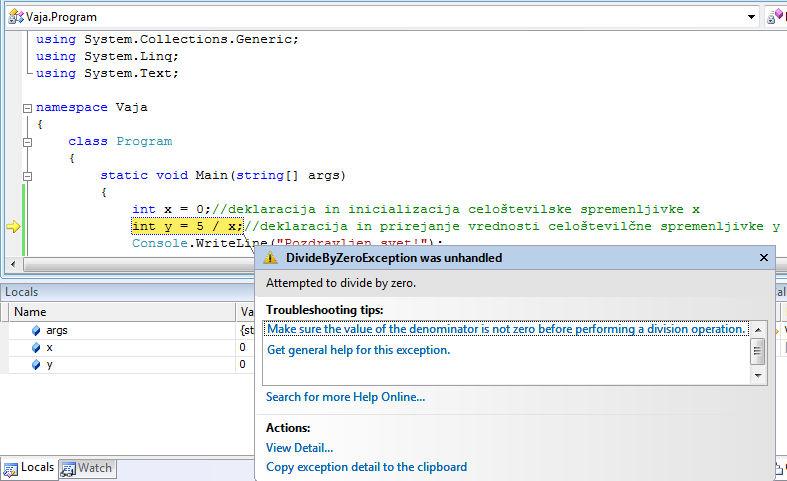787x481 pixels.
Task: Click the scroll left arrow of code editor
Action: click(x=13, y=264)
